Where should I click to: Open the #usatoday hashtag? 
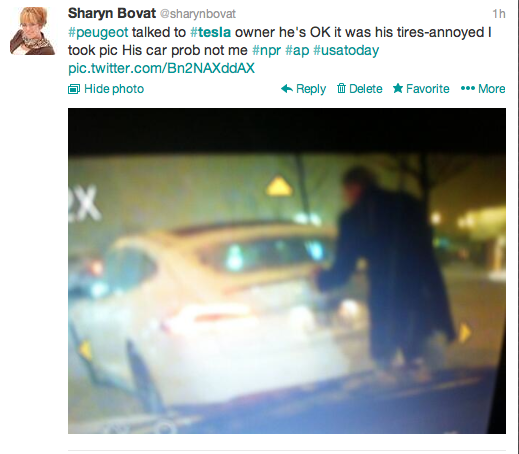coord(346,50)
